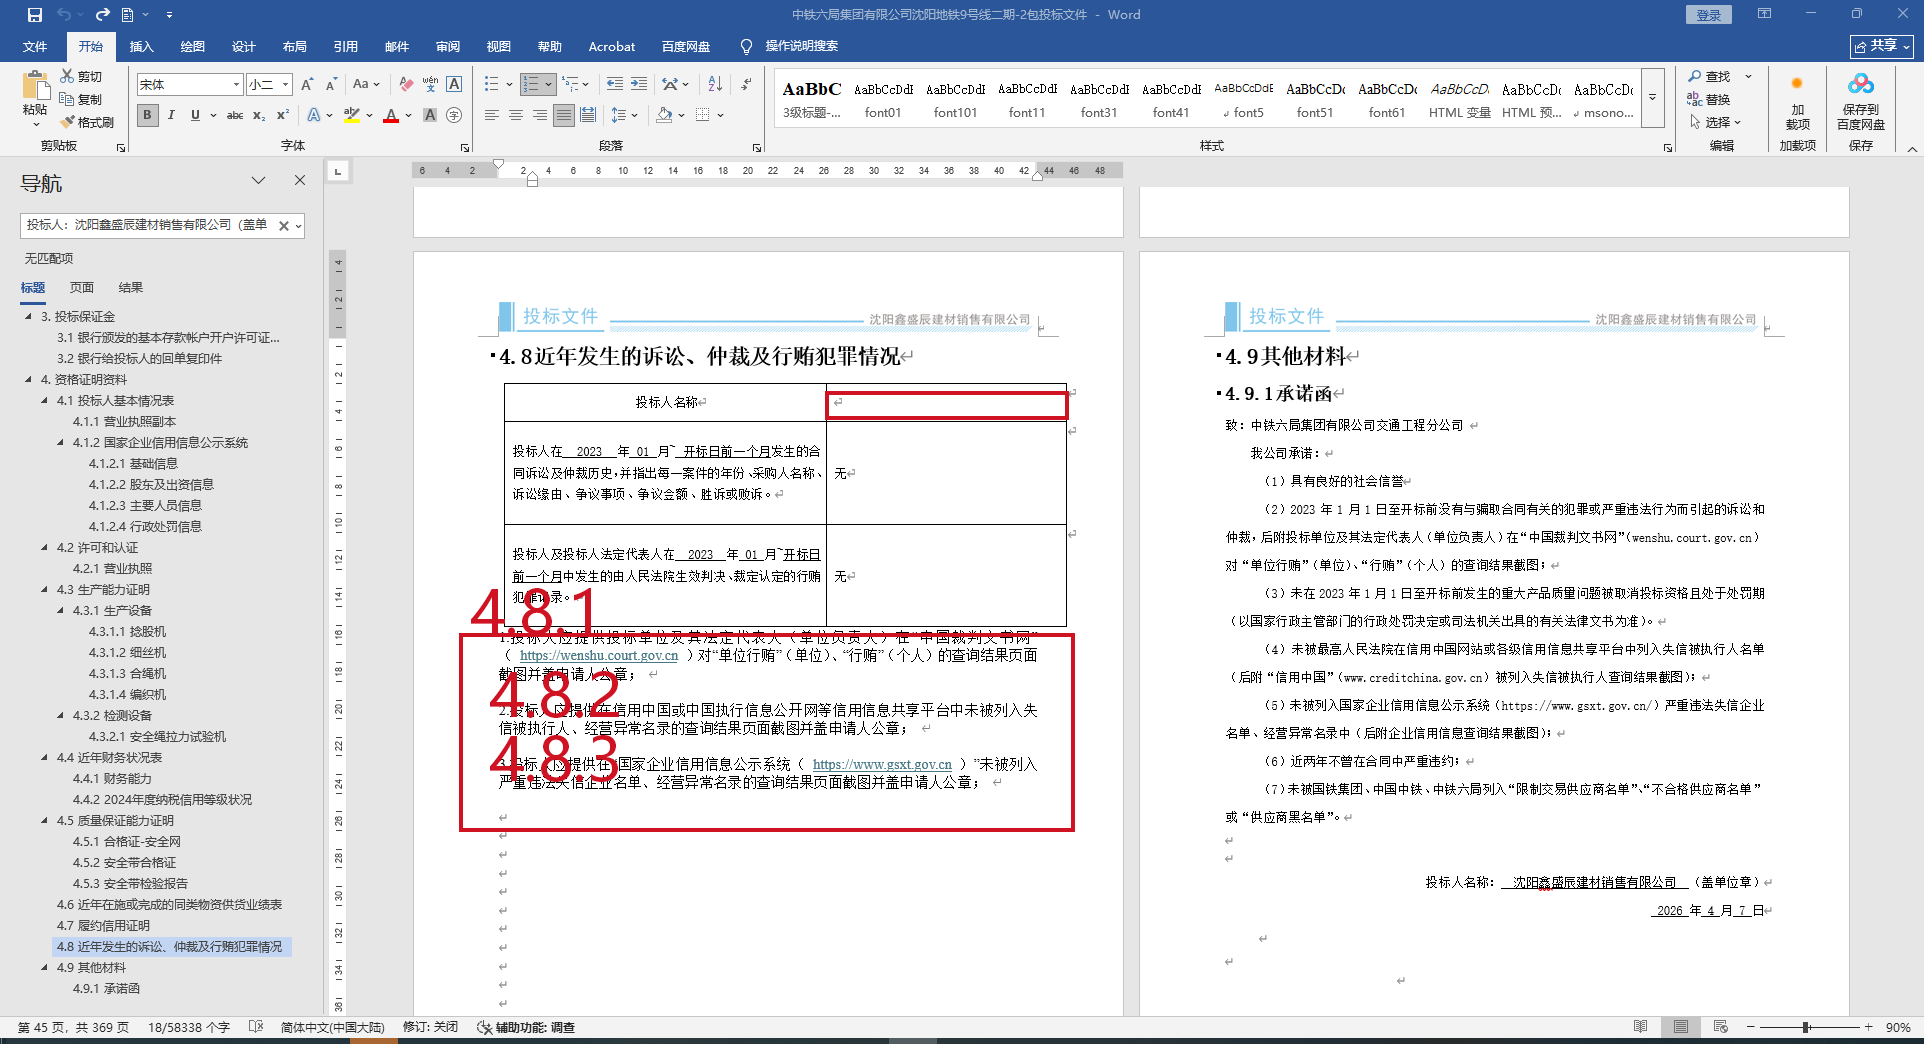Switch to the 审阅 ribbon tab
The width and height of the screenshot is (1924, 1044).
[447, 46]
